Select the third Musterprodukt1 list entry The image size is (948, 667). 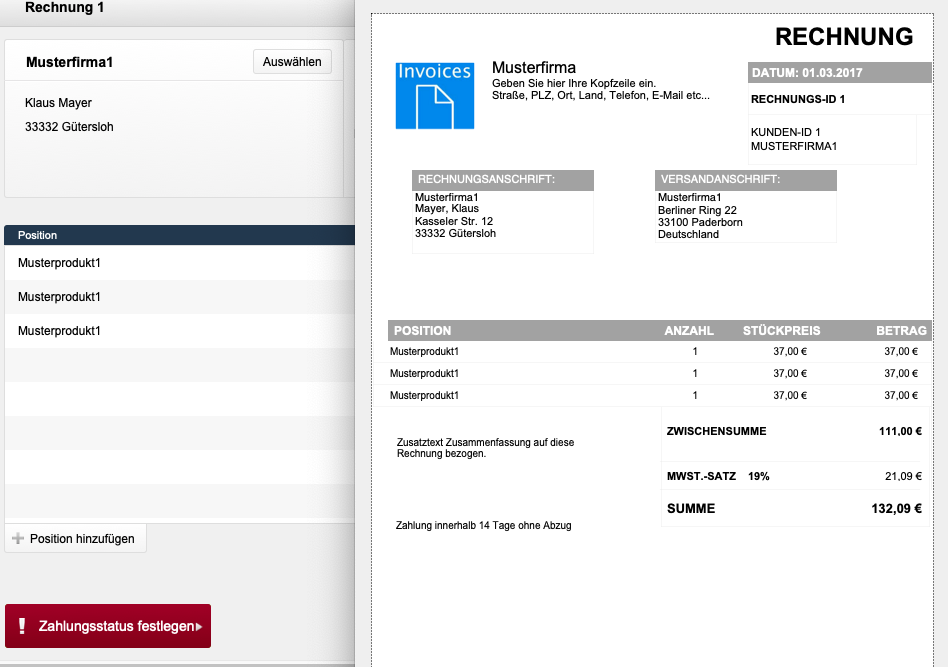(60, 331)
